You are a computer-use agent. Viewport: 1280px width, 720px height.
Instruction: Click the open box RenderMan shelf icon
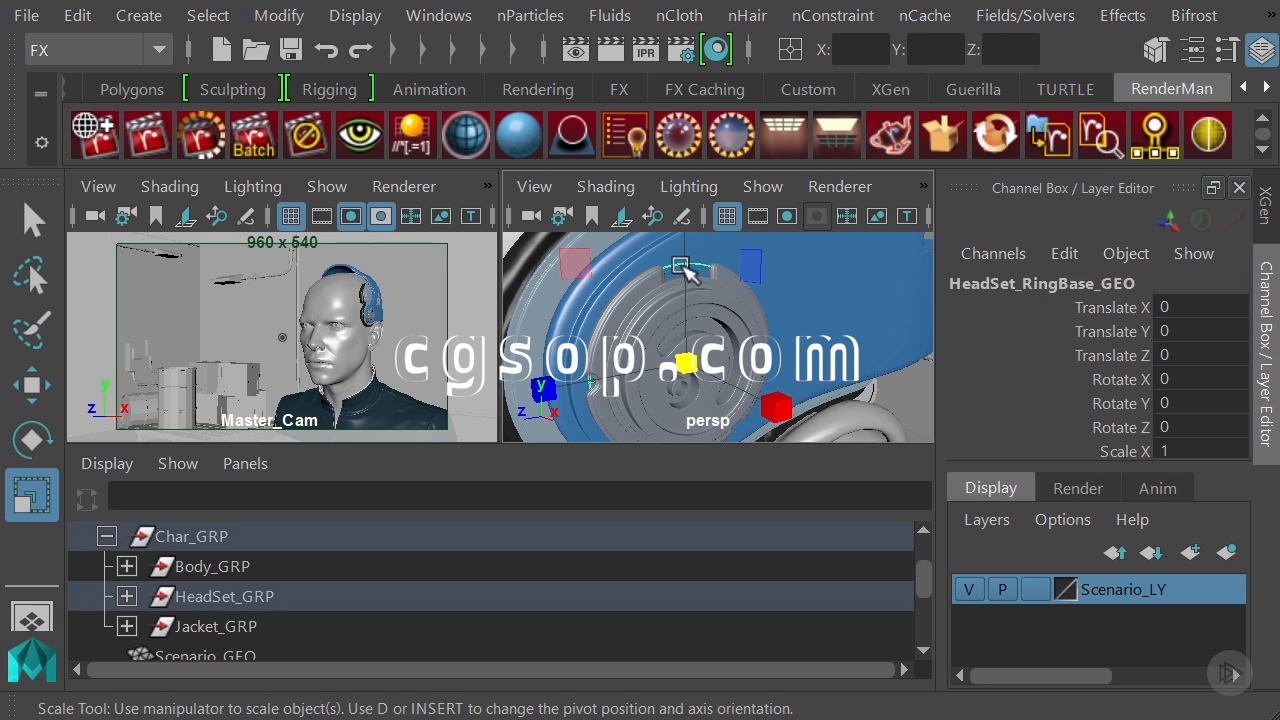941,135
